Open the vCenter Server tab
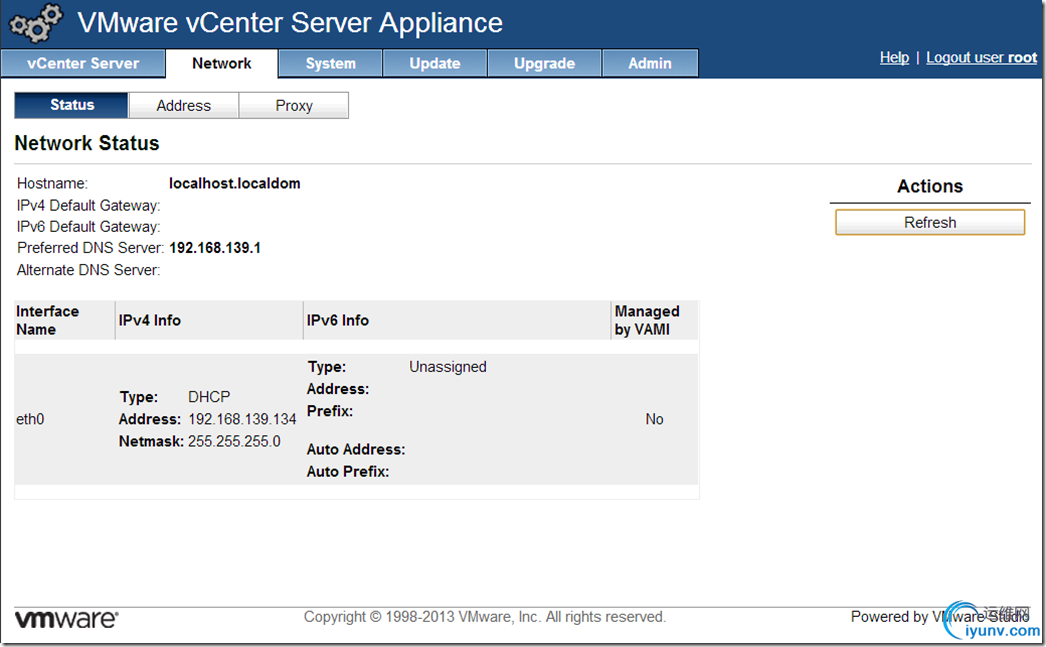The image size is (1046, 647). [x=83, y=63]
